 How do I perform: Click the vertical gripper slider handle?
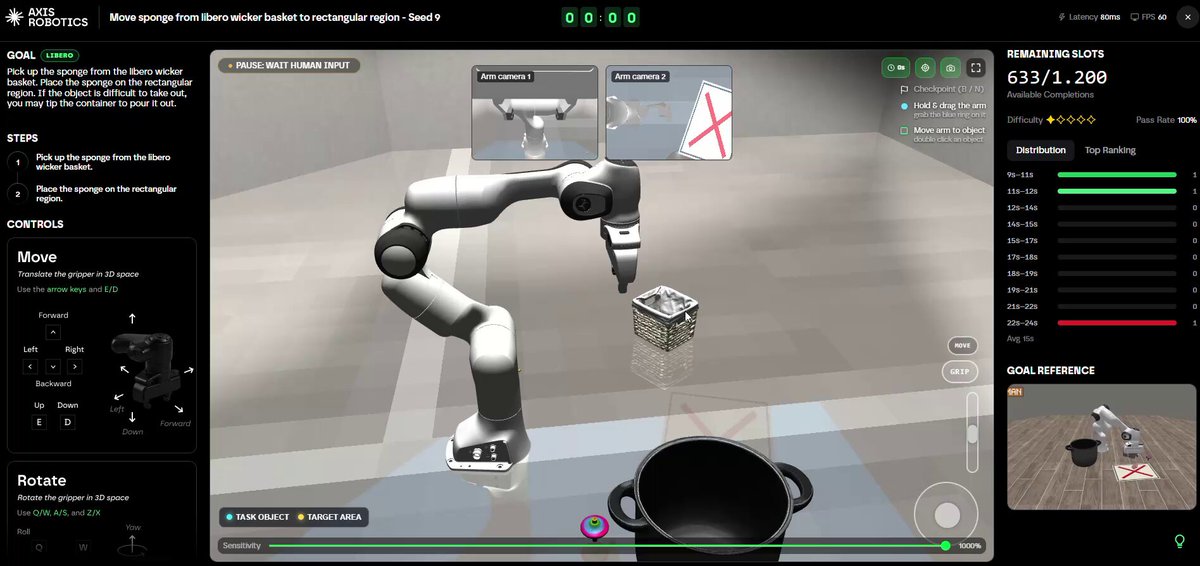972,434
